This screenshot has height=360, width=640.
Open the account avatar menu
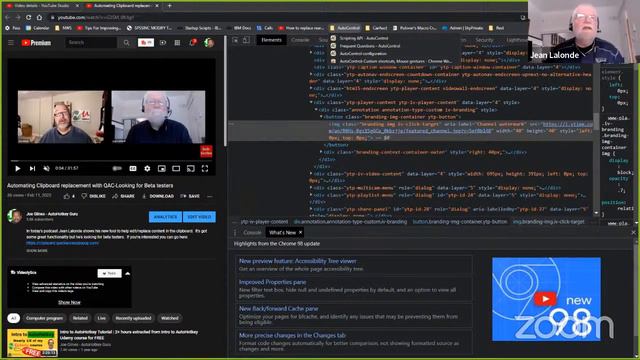(209, 42)
